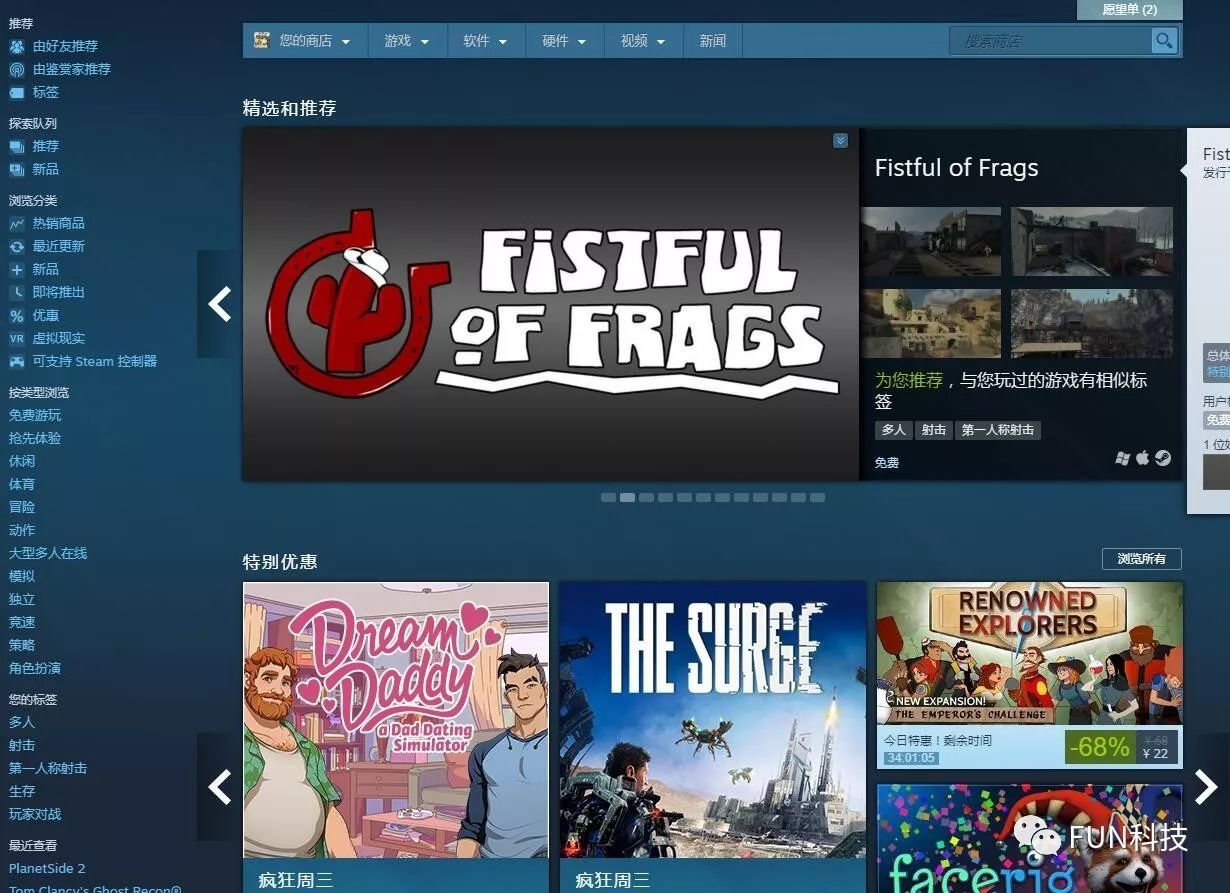Click 生存 under your tags
The height and width of the screenshot is (893, 1230).
[22, 791]
